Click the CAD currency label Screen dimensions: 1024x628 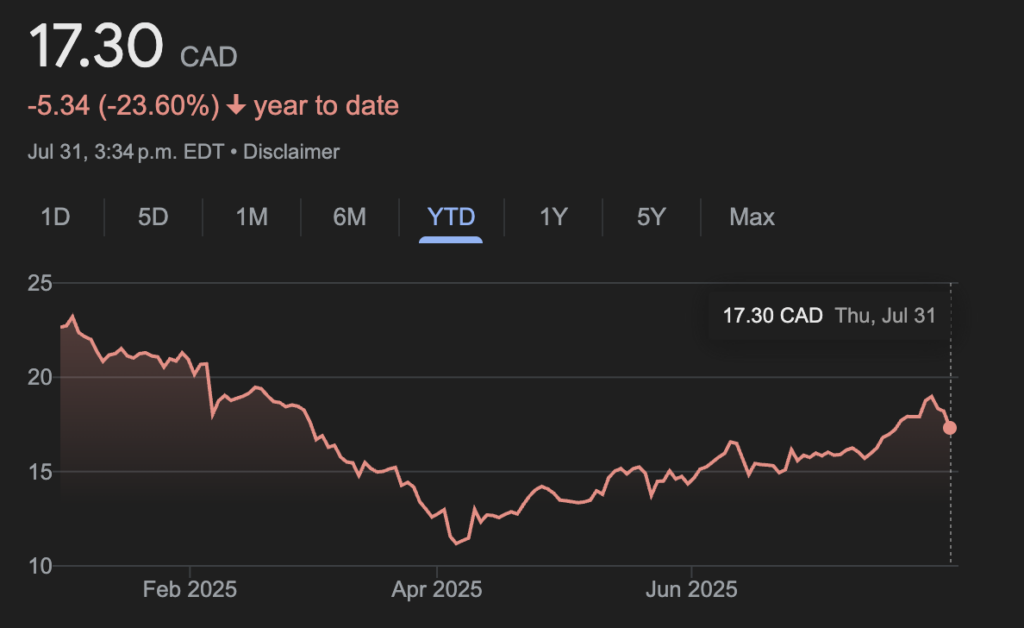[208, 57]
